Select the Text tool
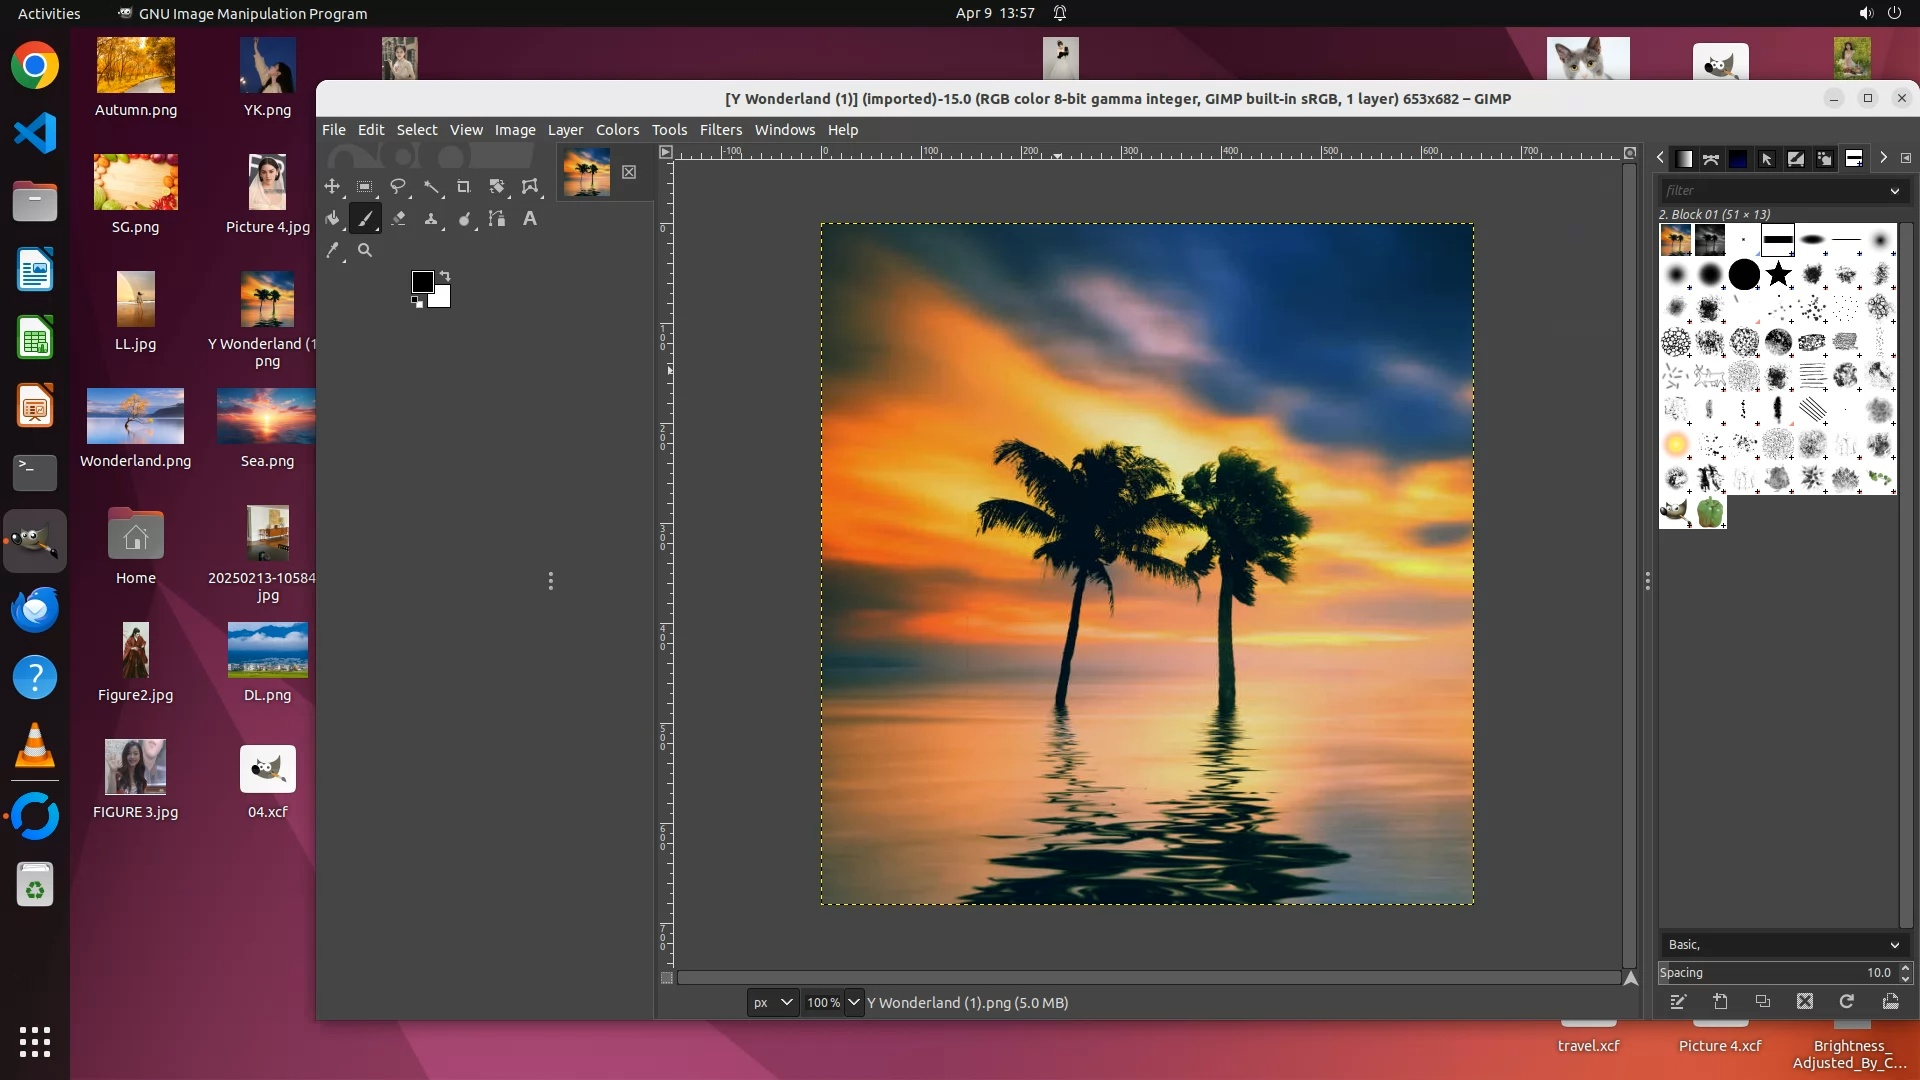This screenshot has width=1920, height=1080. coord(530,218)
